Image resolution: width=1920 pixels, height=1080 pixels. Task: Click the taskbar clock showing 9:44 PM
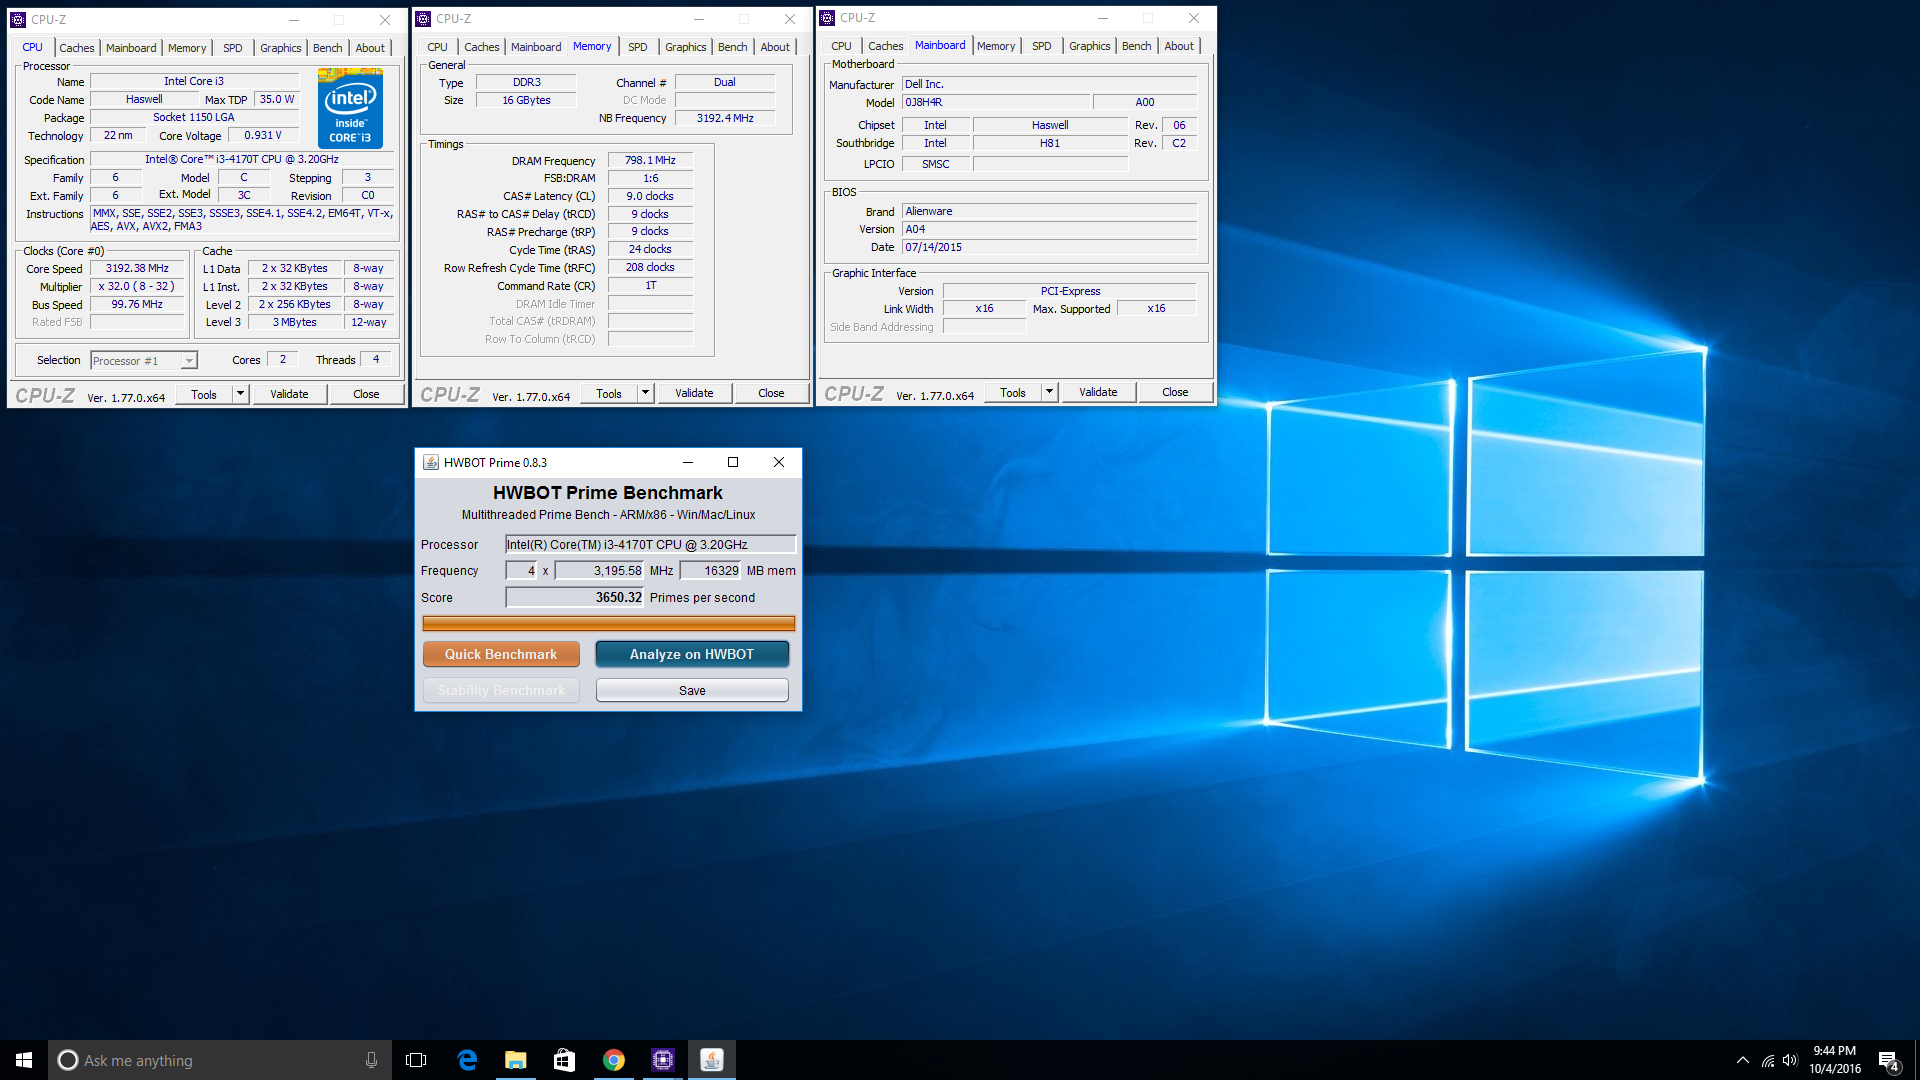[x=1834, y=1060]
